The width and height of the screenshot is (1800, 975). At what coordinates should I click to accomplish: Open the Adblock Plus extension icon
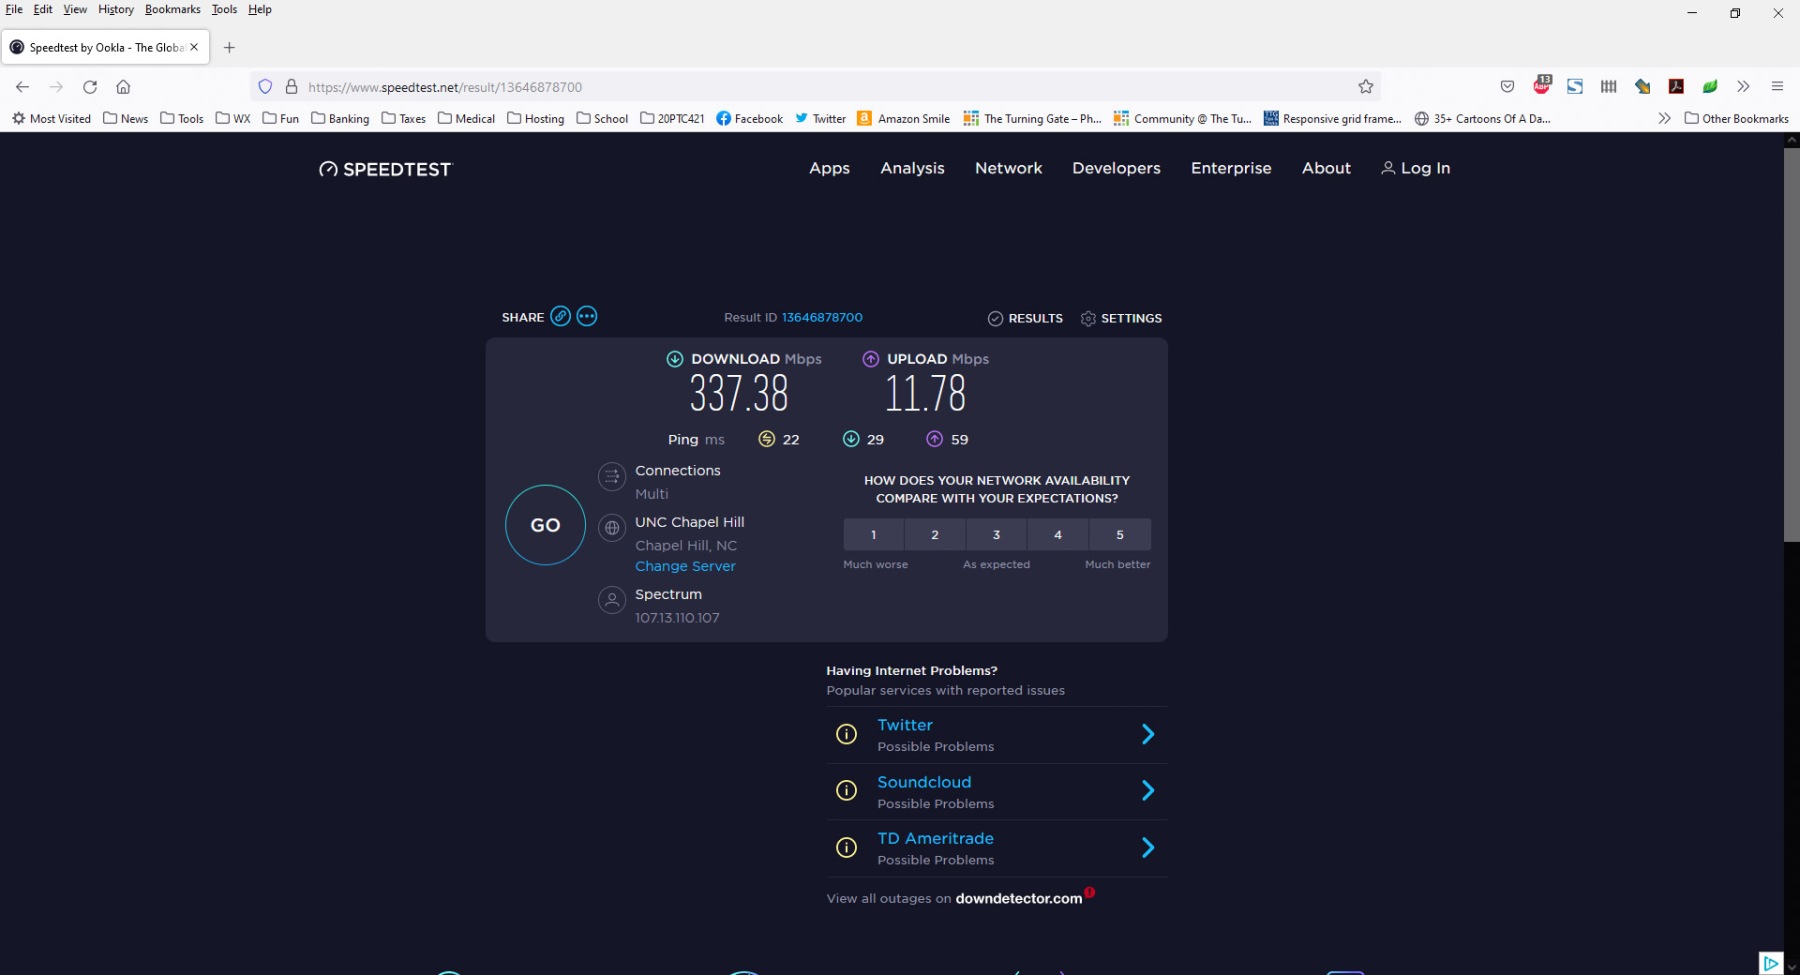click(x=1542, y=85)
